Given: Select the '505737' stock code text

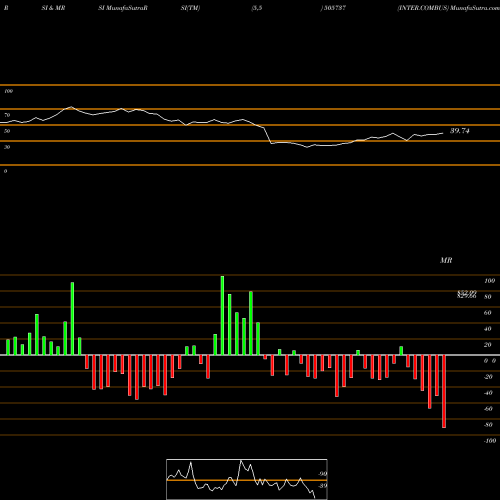Looking at the screenshot, I should (x=334, y=8).
